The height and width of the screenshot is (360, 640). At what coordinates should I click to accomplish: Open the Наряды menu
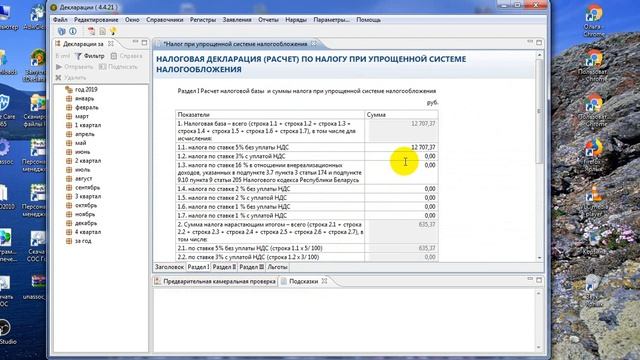(x=296, y=20)
